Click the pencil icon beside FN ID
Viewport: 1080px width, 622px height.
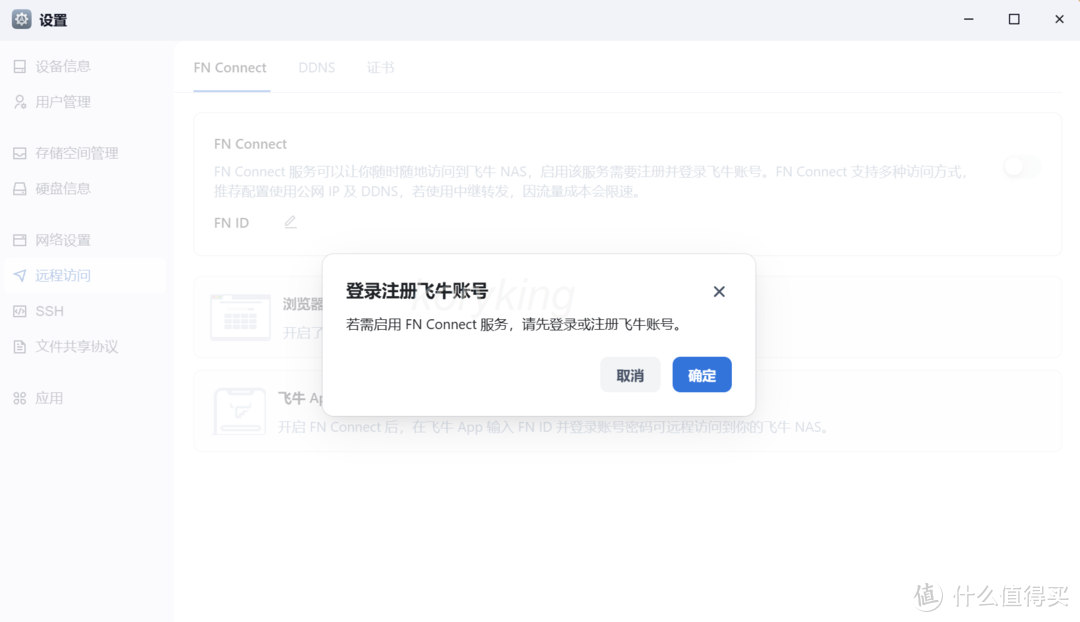point(290,222)
